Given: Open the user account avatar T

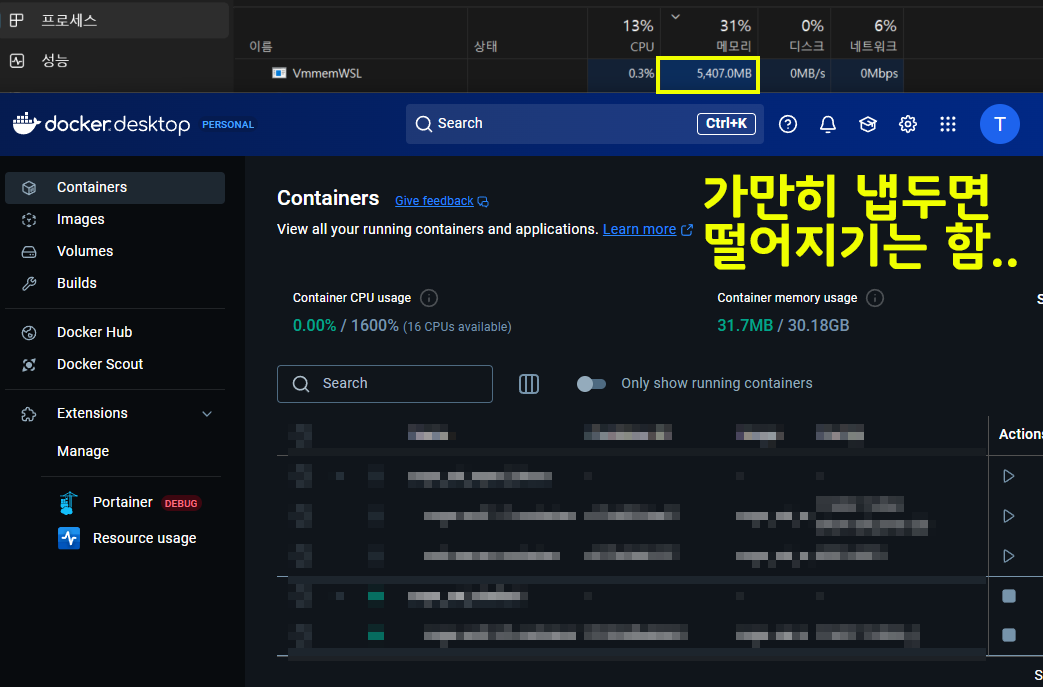Looking at the screenshot, I should (x=999, y=124).
